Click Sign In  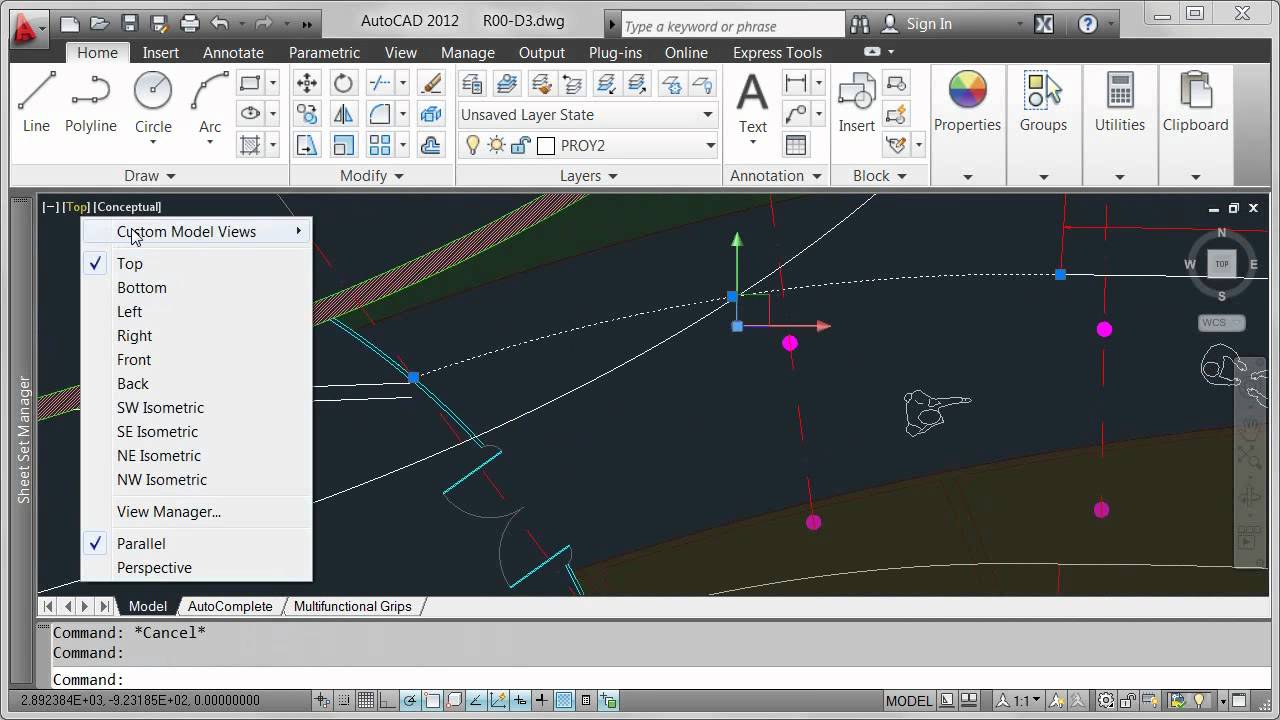coord(929,24)
